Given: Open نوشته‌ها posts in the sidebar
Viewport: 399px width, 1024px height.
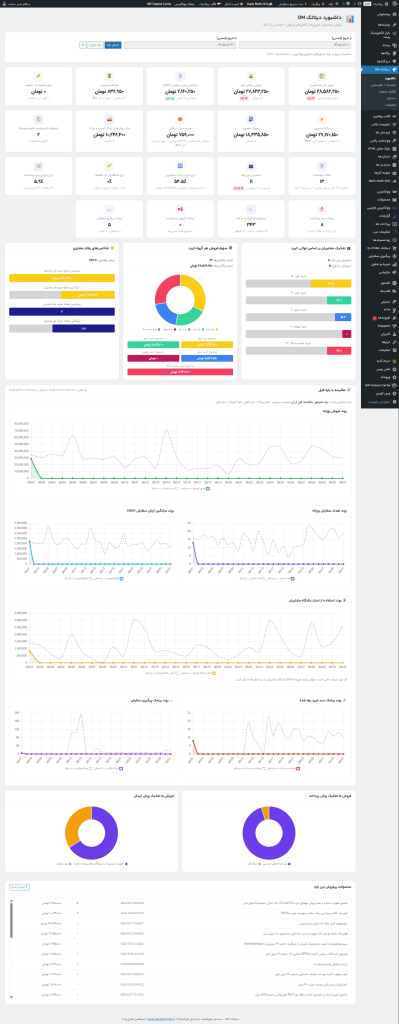Looking at the screenshot, I should click(379, 25).
